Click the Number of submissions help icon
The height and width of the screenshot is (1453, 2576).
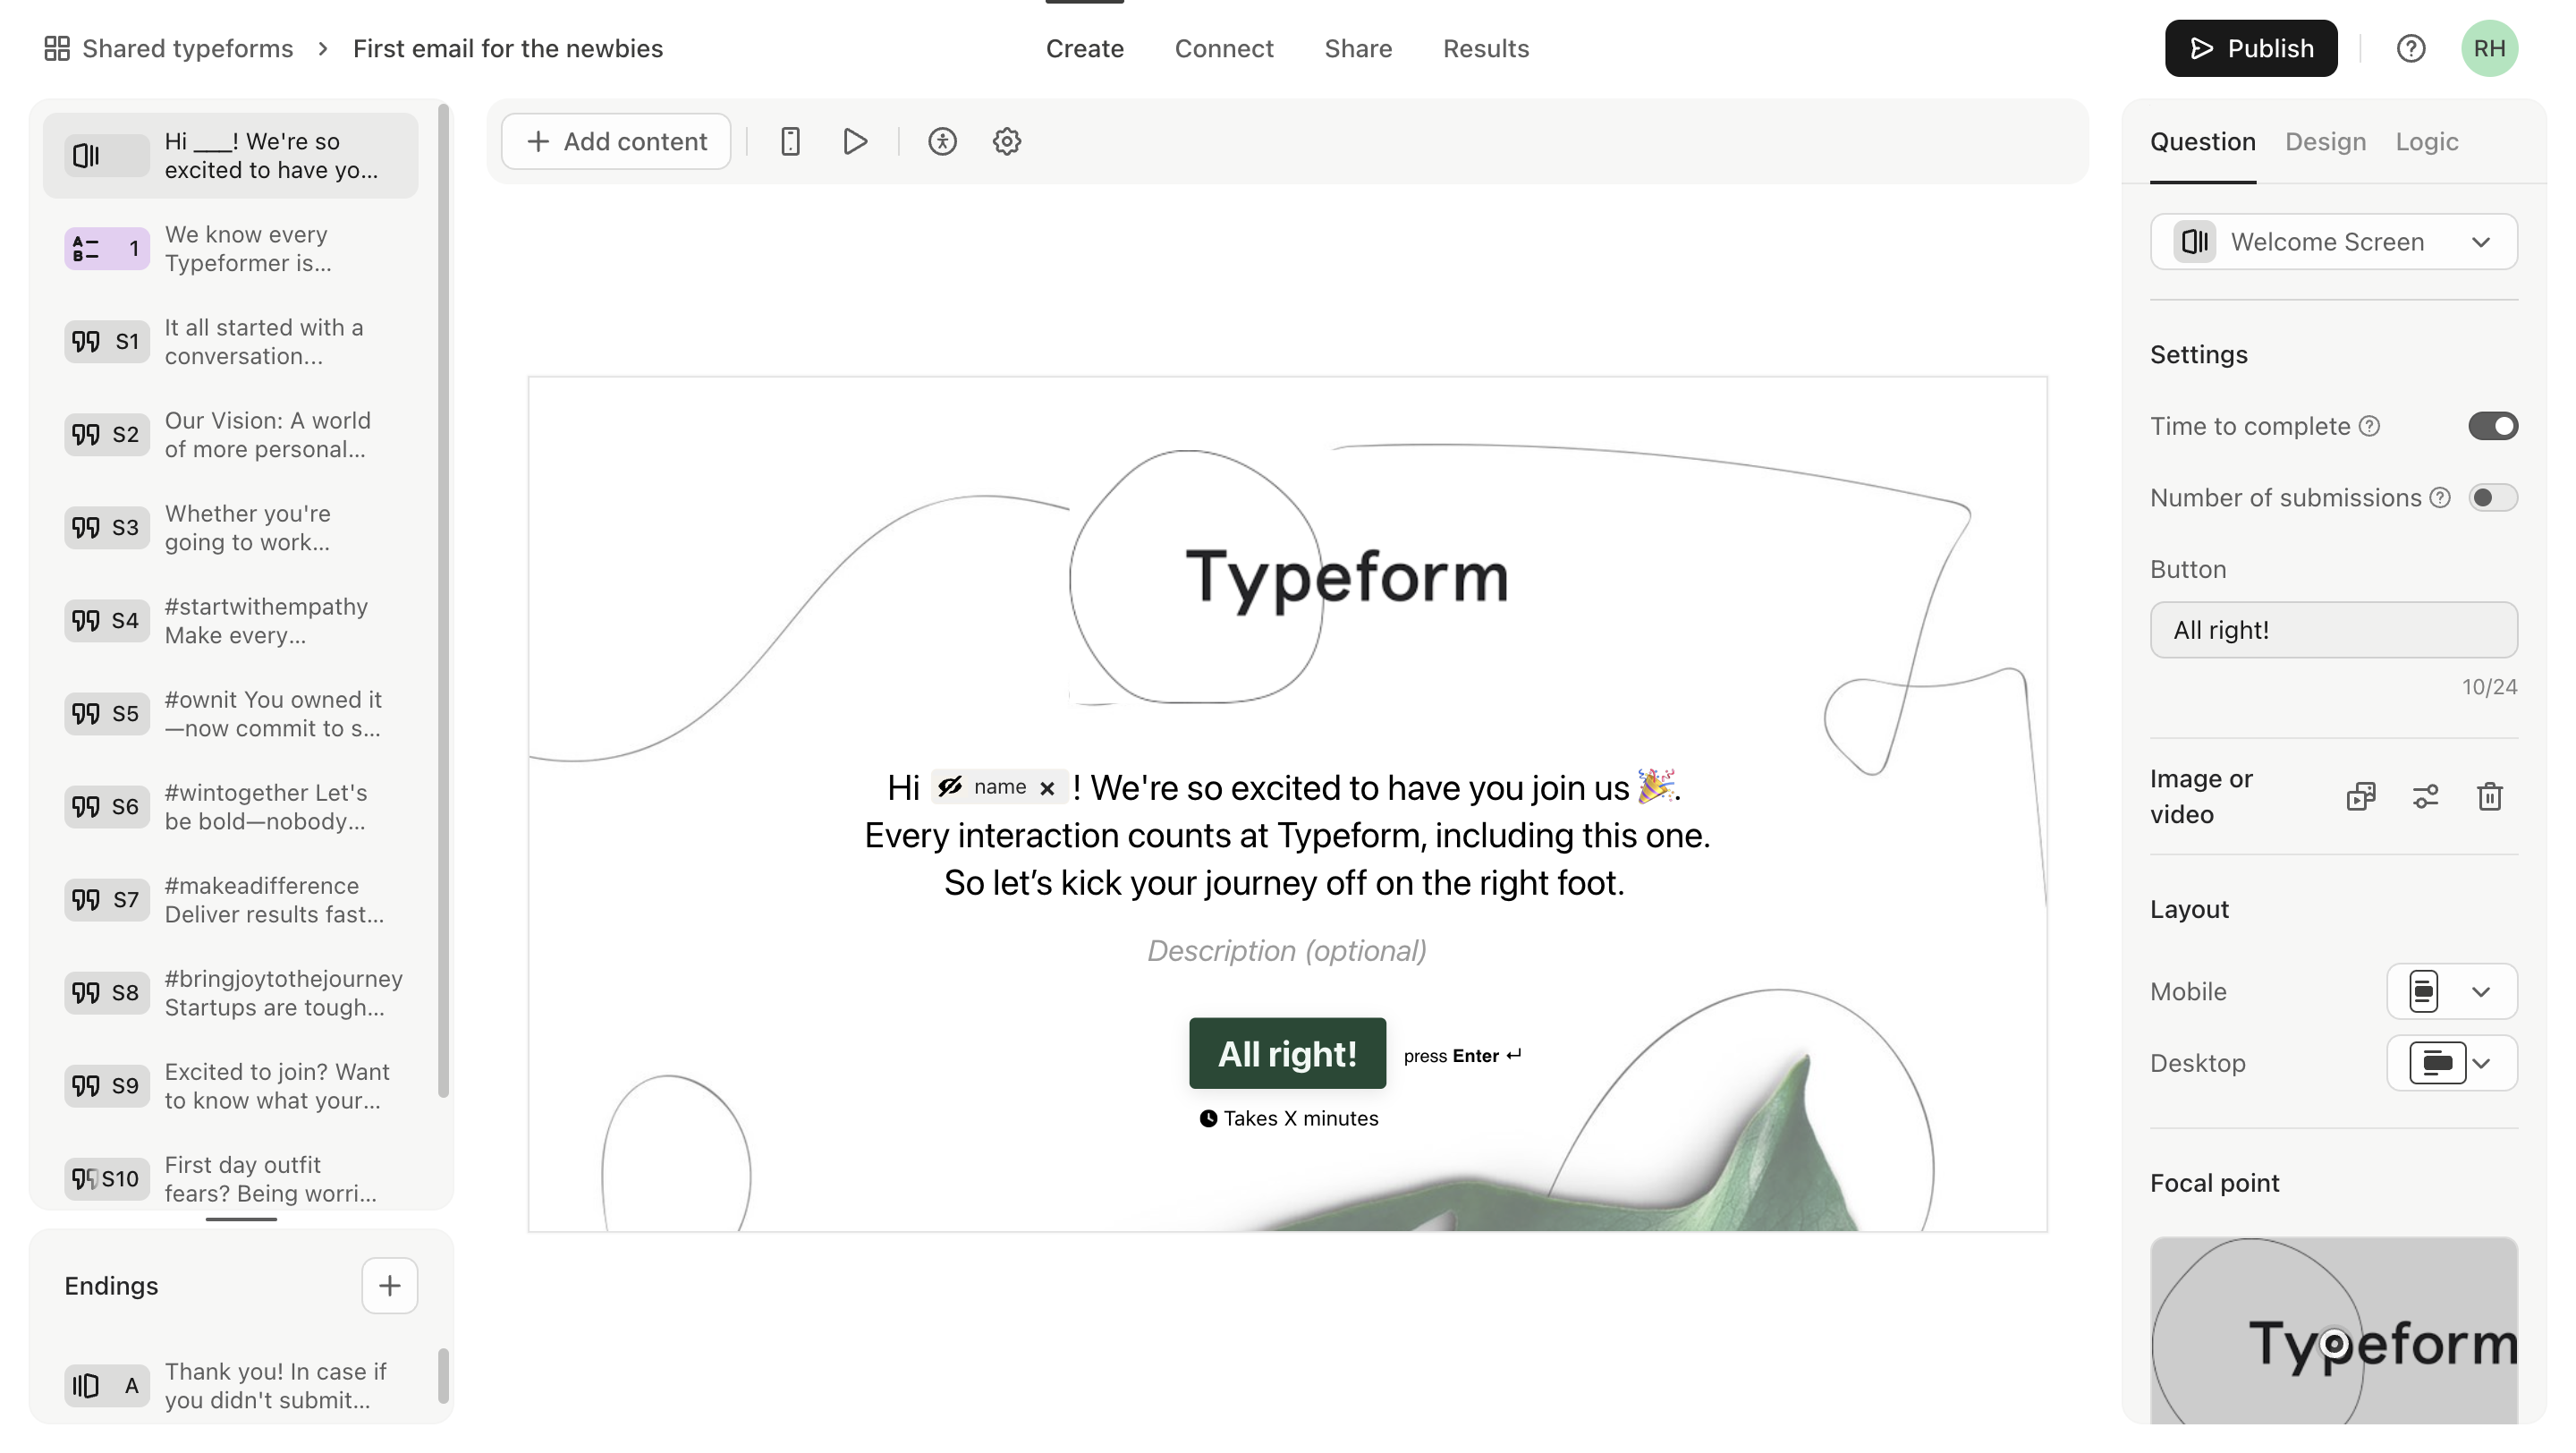(x=2440, y=497)
